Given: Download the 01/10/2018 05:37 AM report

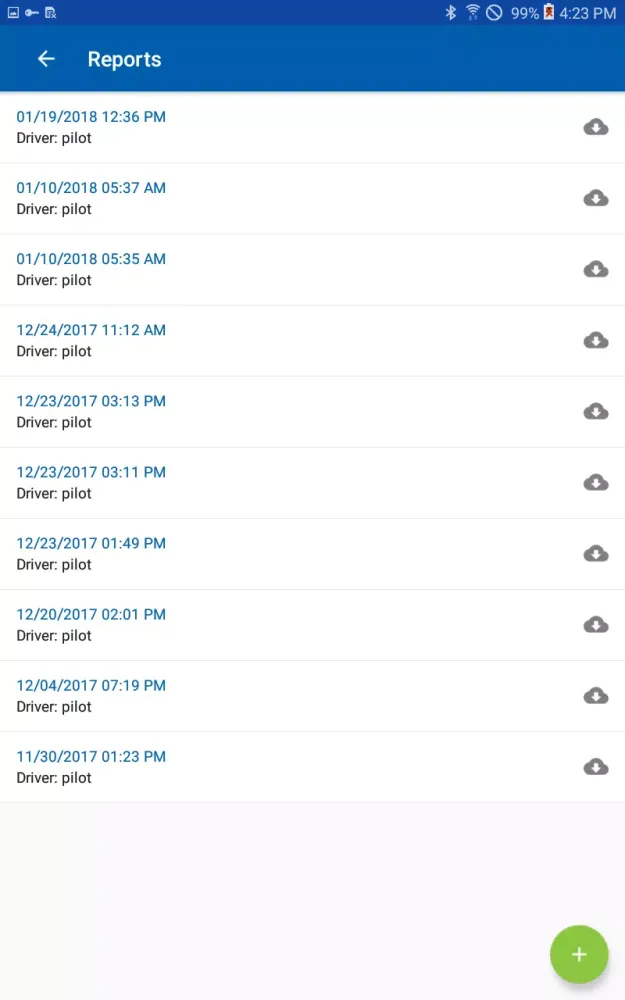Looking at the screenshot, I should click(596, 198).
